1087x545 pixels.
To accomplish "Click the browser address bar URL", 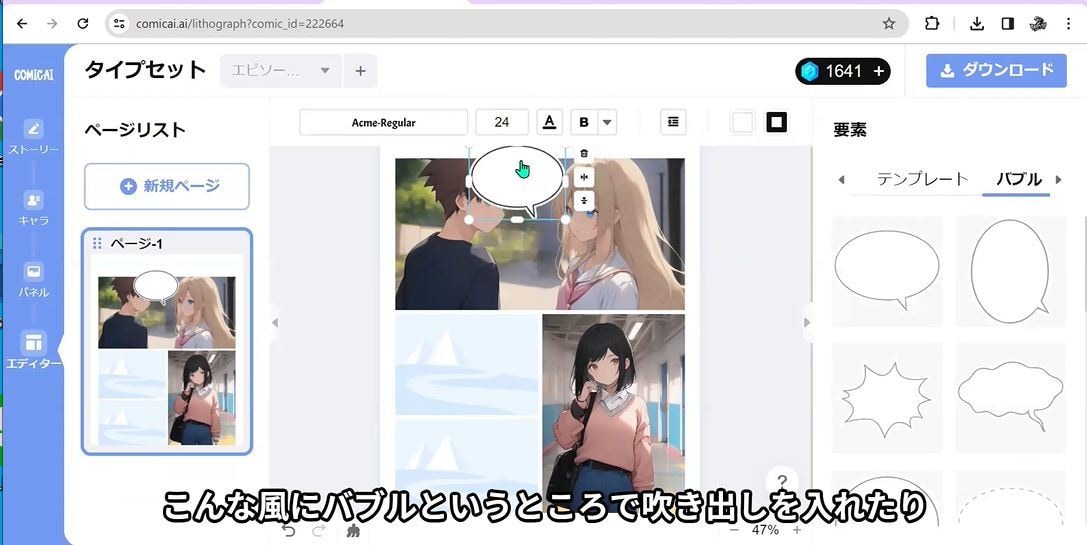I will point(240,24).
